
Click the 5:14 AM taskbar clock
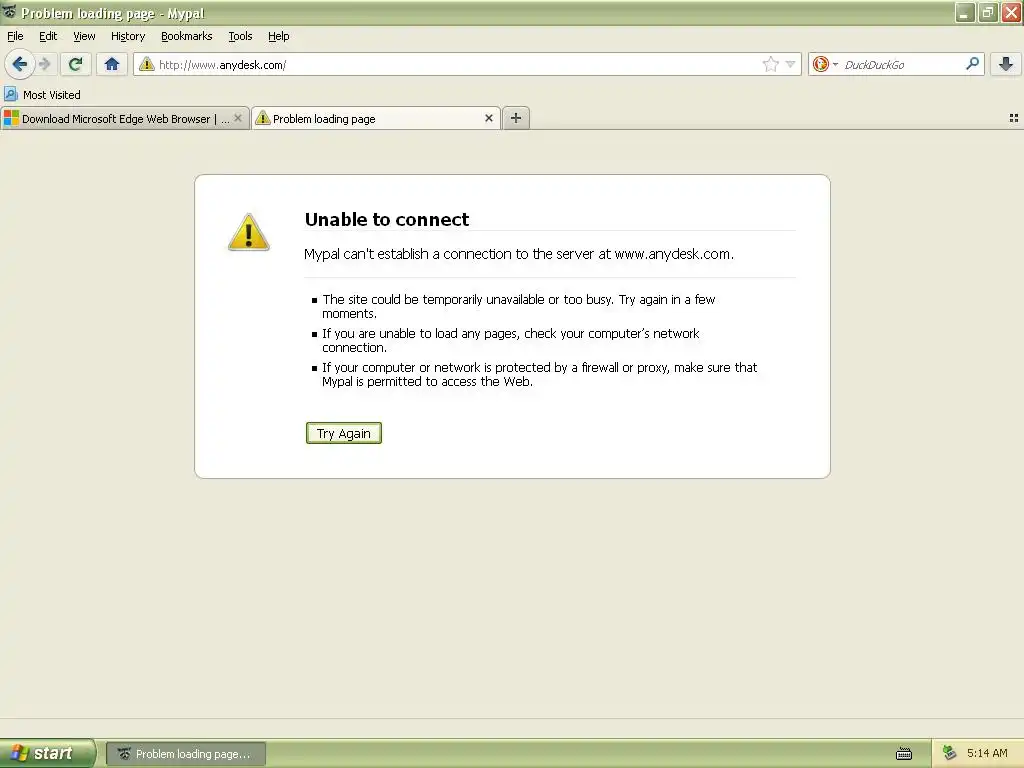click(x=987, y=753)
